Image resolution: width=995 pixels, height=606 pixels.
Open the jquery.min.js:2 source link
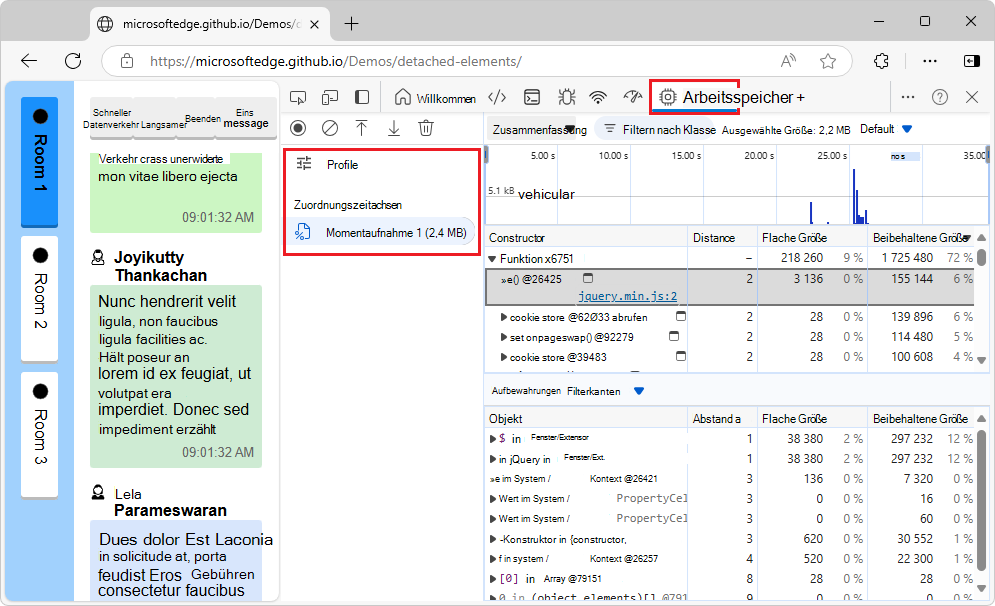coord(627,296)
